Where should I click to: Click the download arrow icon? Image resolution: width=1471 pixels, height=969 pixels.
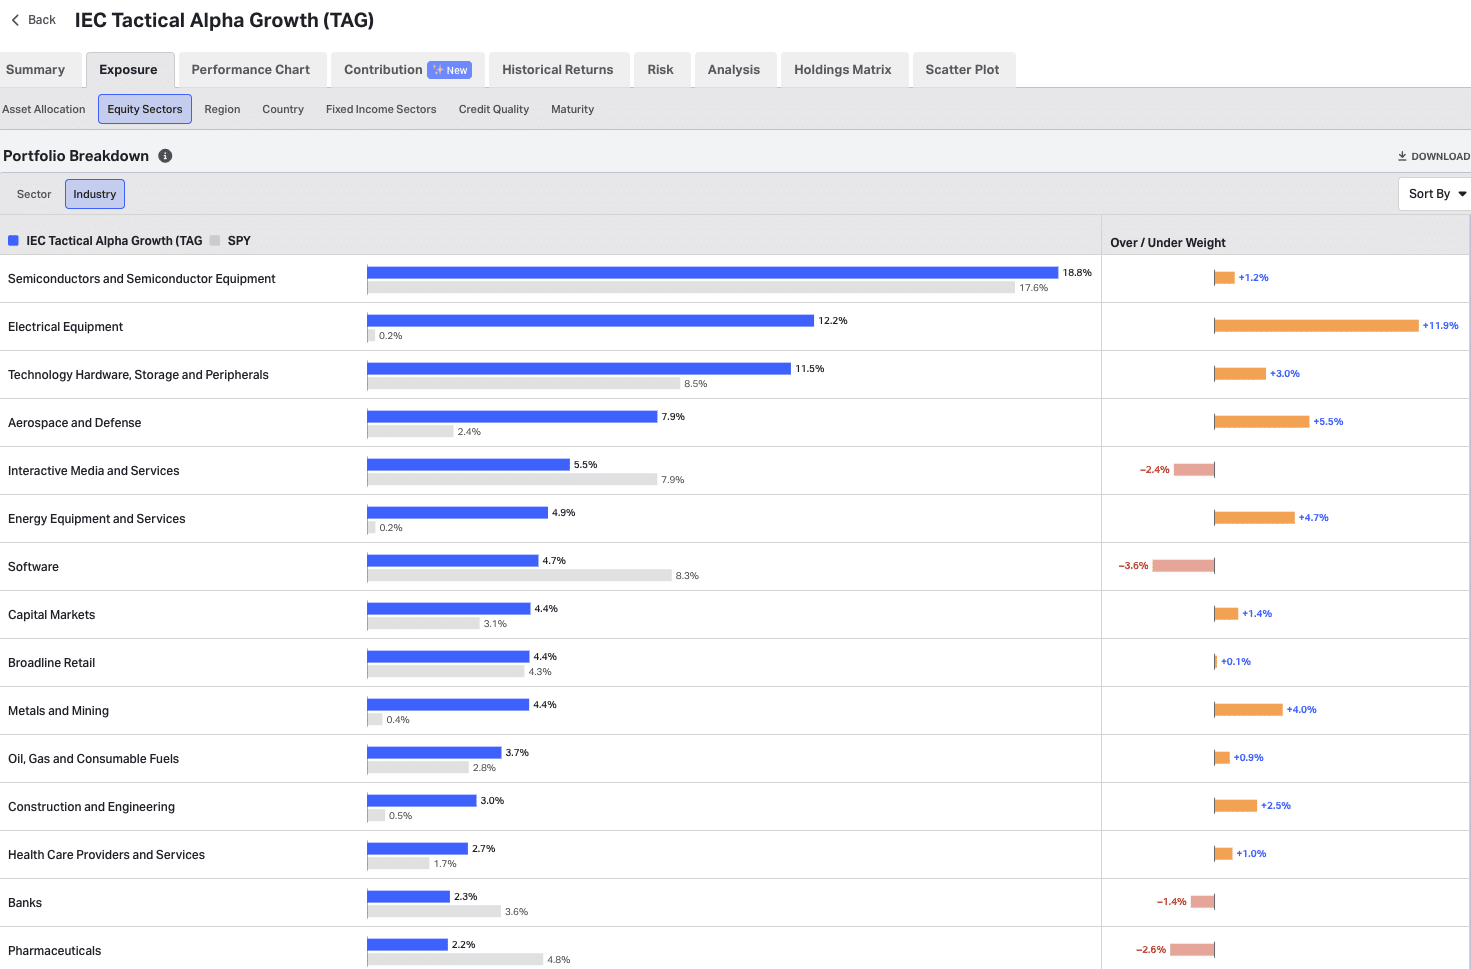coord(1402,156)
